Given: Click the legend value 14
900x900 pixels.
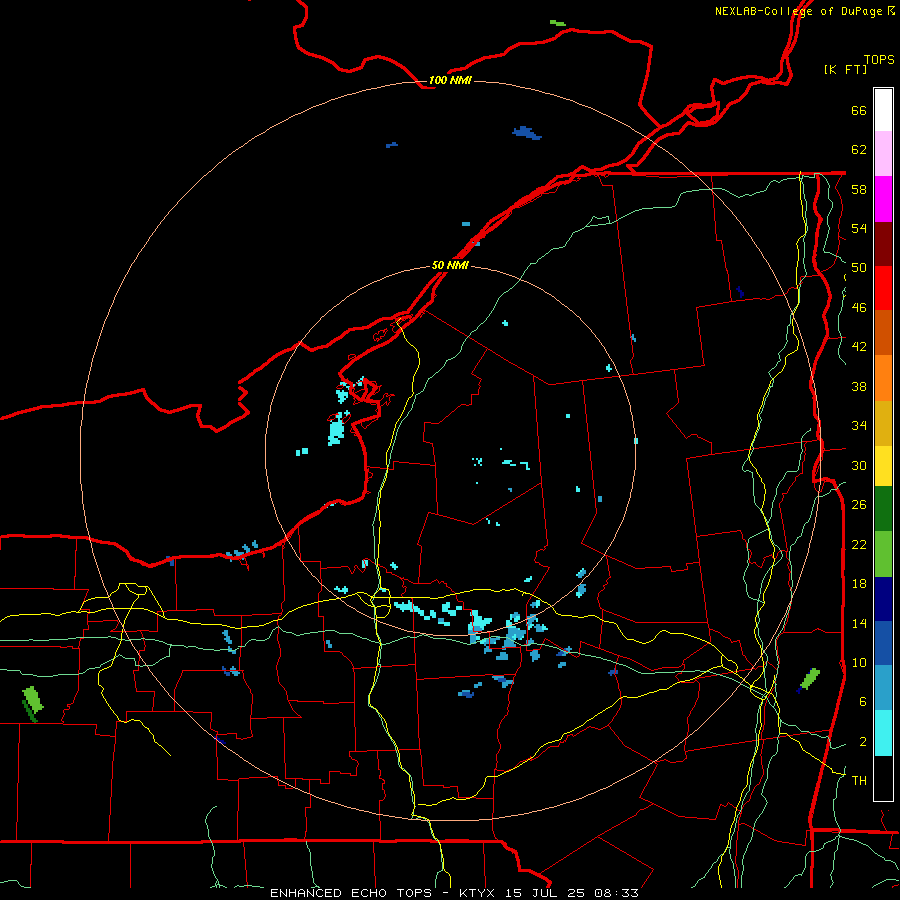Looking at the screenshot, I should (859, 623).
